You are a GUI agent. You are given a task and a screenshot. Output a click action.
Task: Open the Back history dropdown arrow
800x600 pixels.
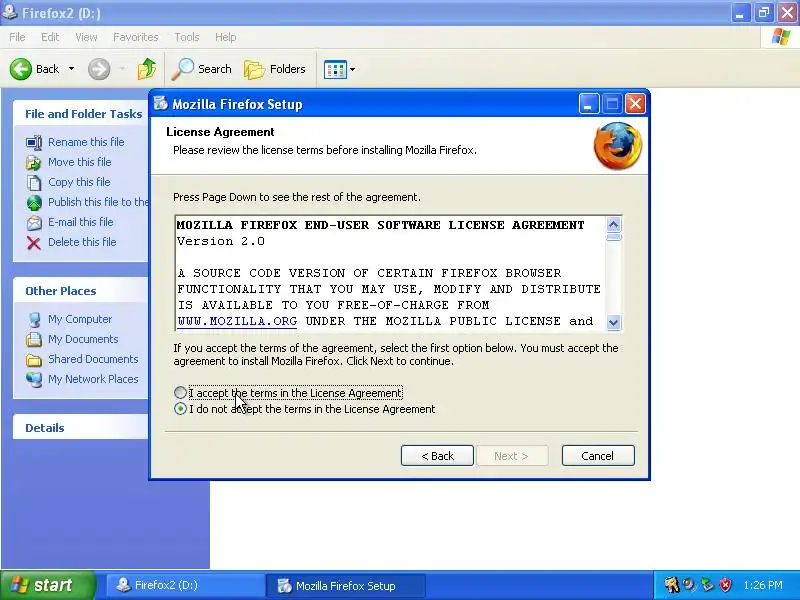point(71,69)
